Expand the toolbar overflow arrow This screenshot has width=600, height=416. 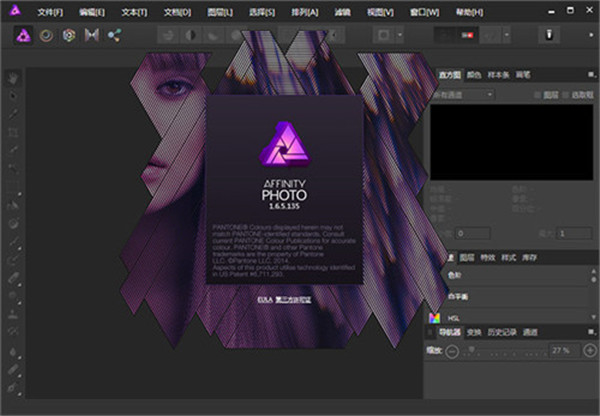click(x=591, y=35)
